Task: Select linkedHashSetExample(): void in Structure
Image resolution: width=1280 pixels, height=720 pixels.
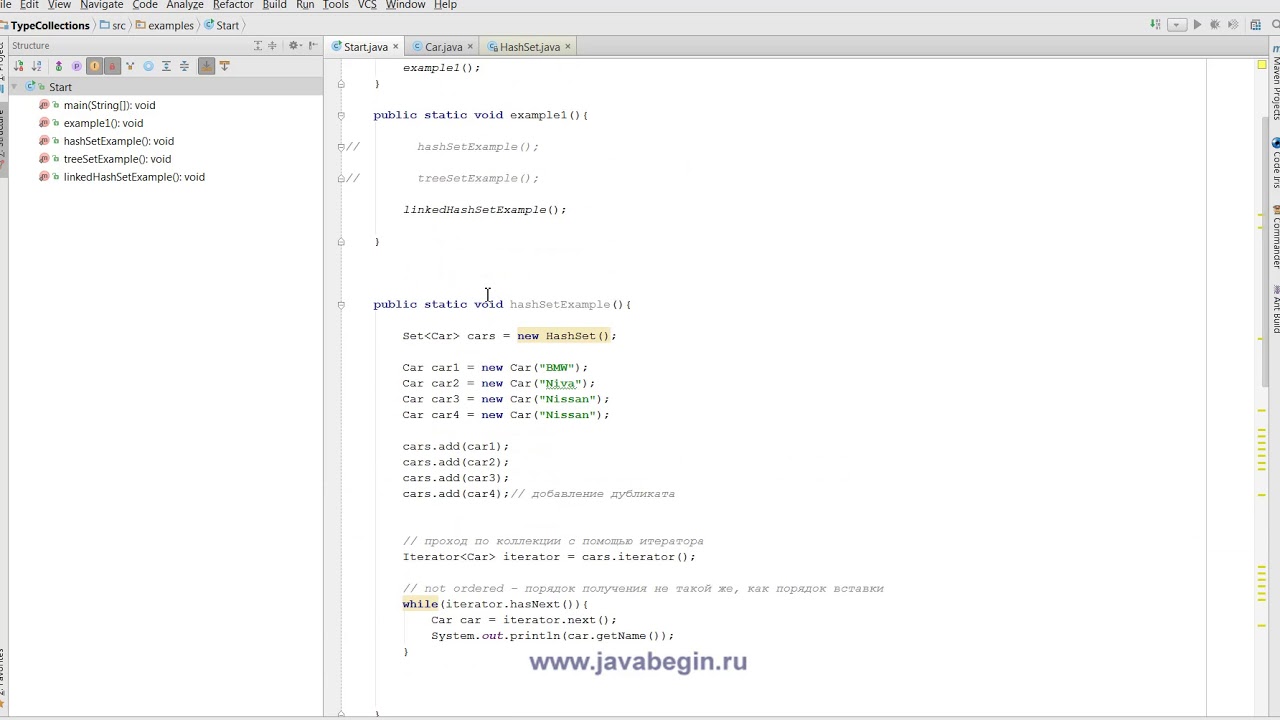Action: (134, 177)
